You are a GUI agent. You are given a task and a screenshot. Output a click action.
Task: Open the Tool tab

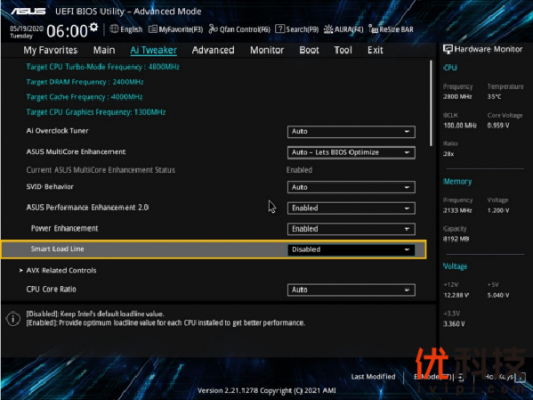343,50
